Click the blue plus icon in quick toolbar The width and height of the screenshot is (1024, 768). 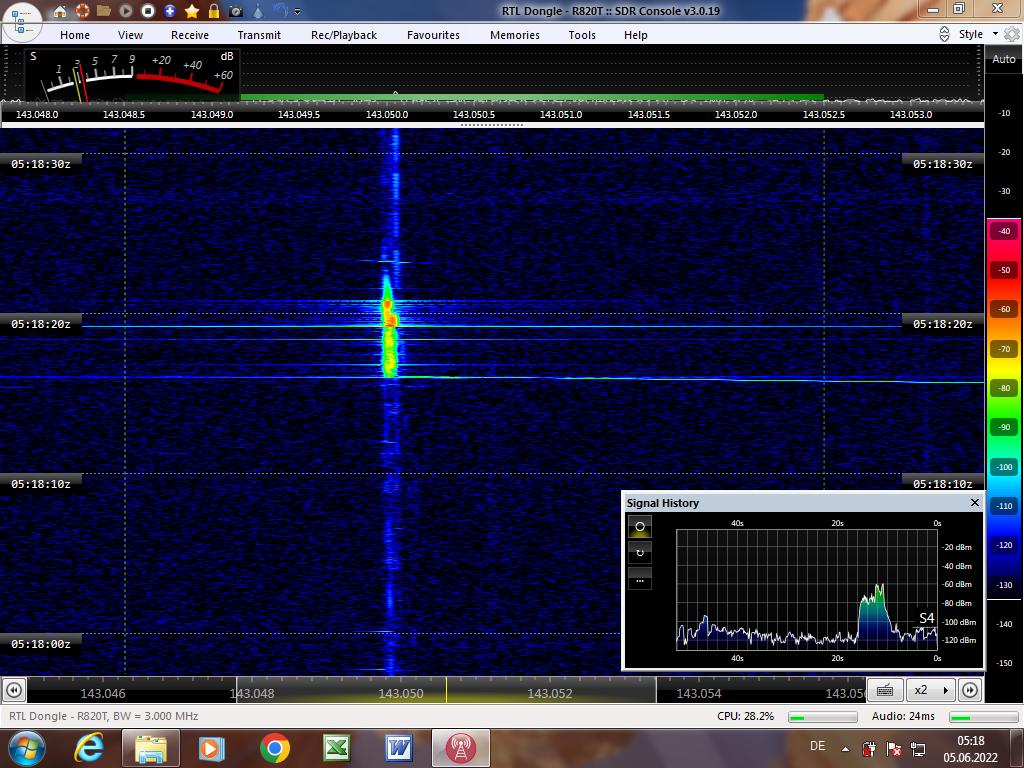(170, 10)
